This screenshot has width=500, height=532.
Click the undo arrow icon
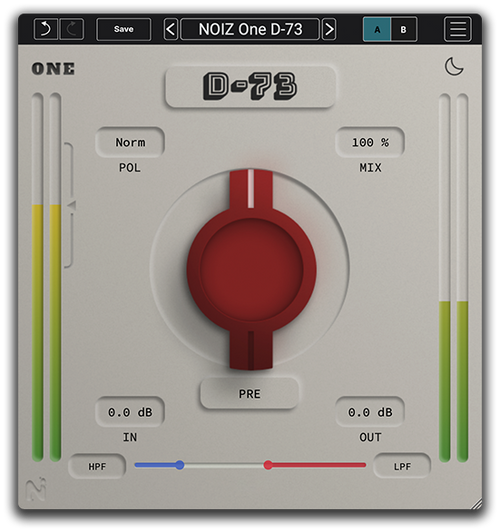click(x=46, y=29)
